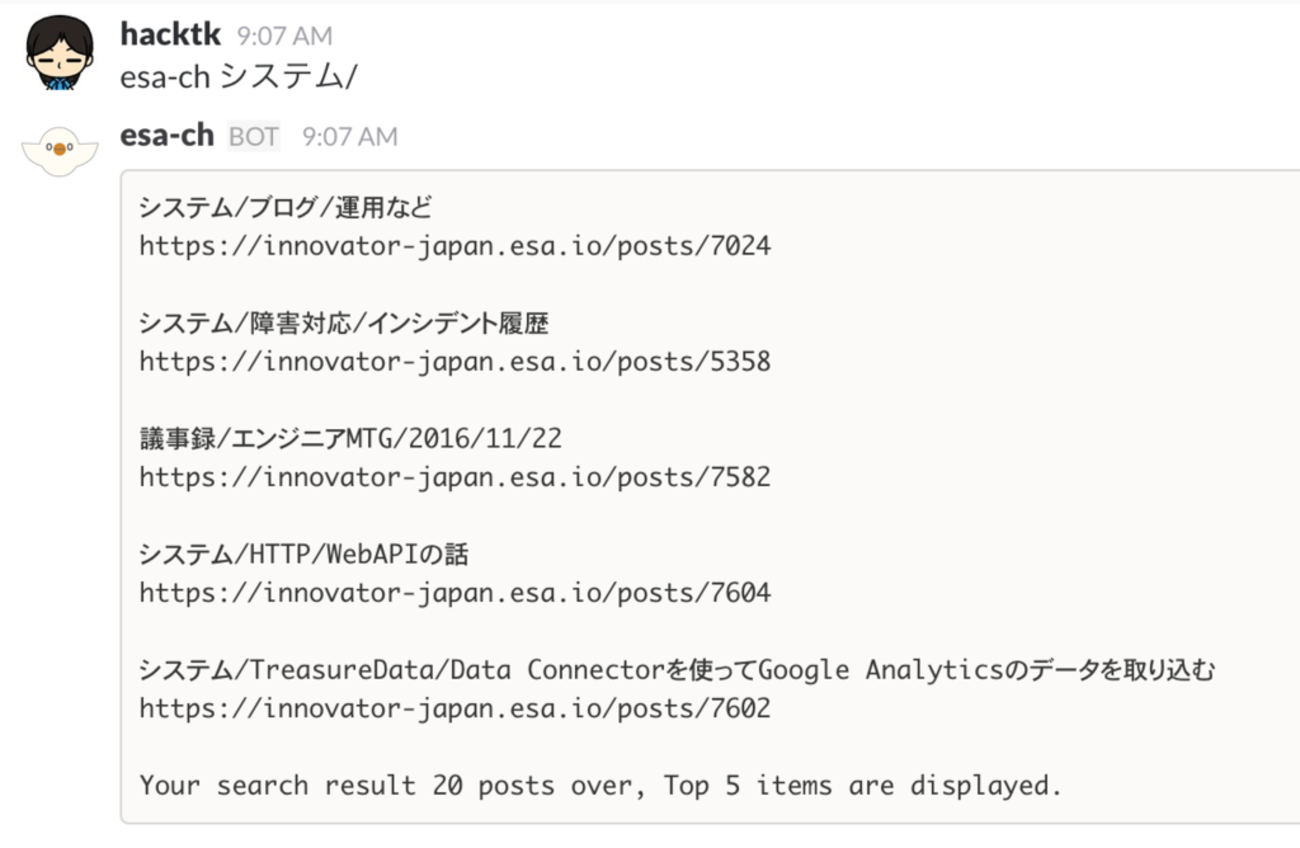
Task: Click the システム/ブログ/運用など title
Action: coord(286,208)
